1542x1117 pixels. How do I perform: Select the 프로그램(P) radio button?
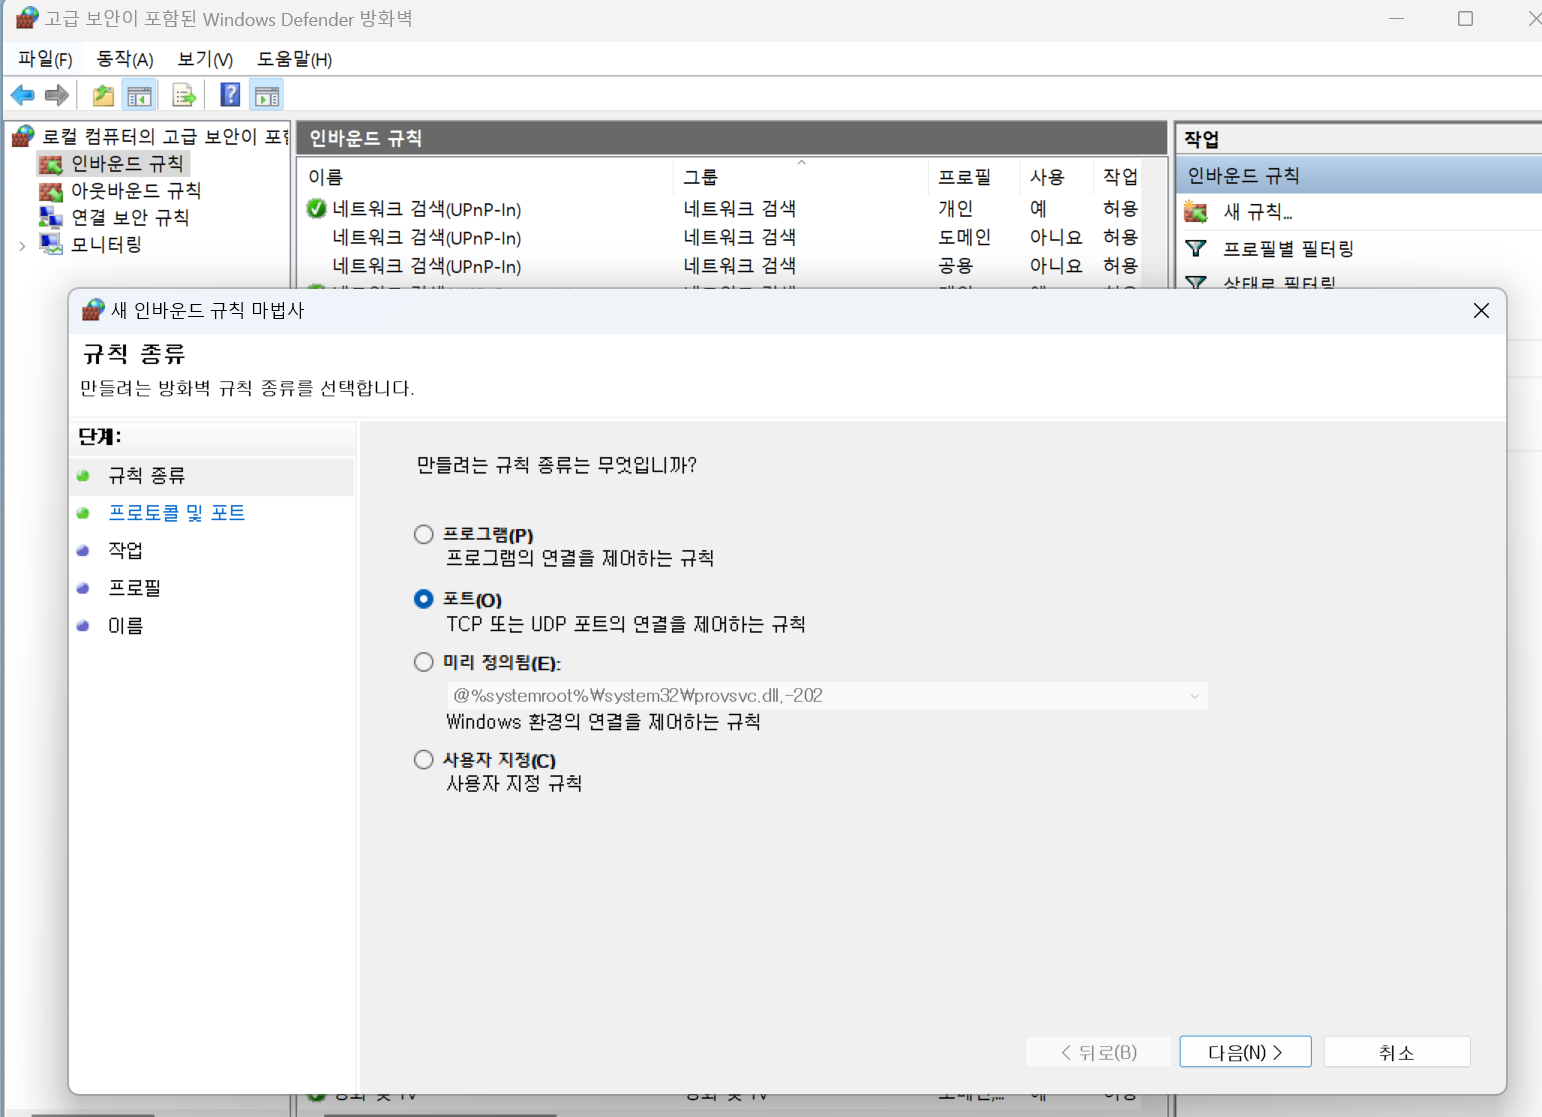tap(424, 534)
